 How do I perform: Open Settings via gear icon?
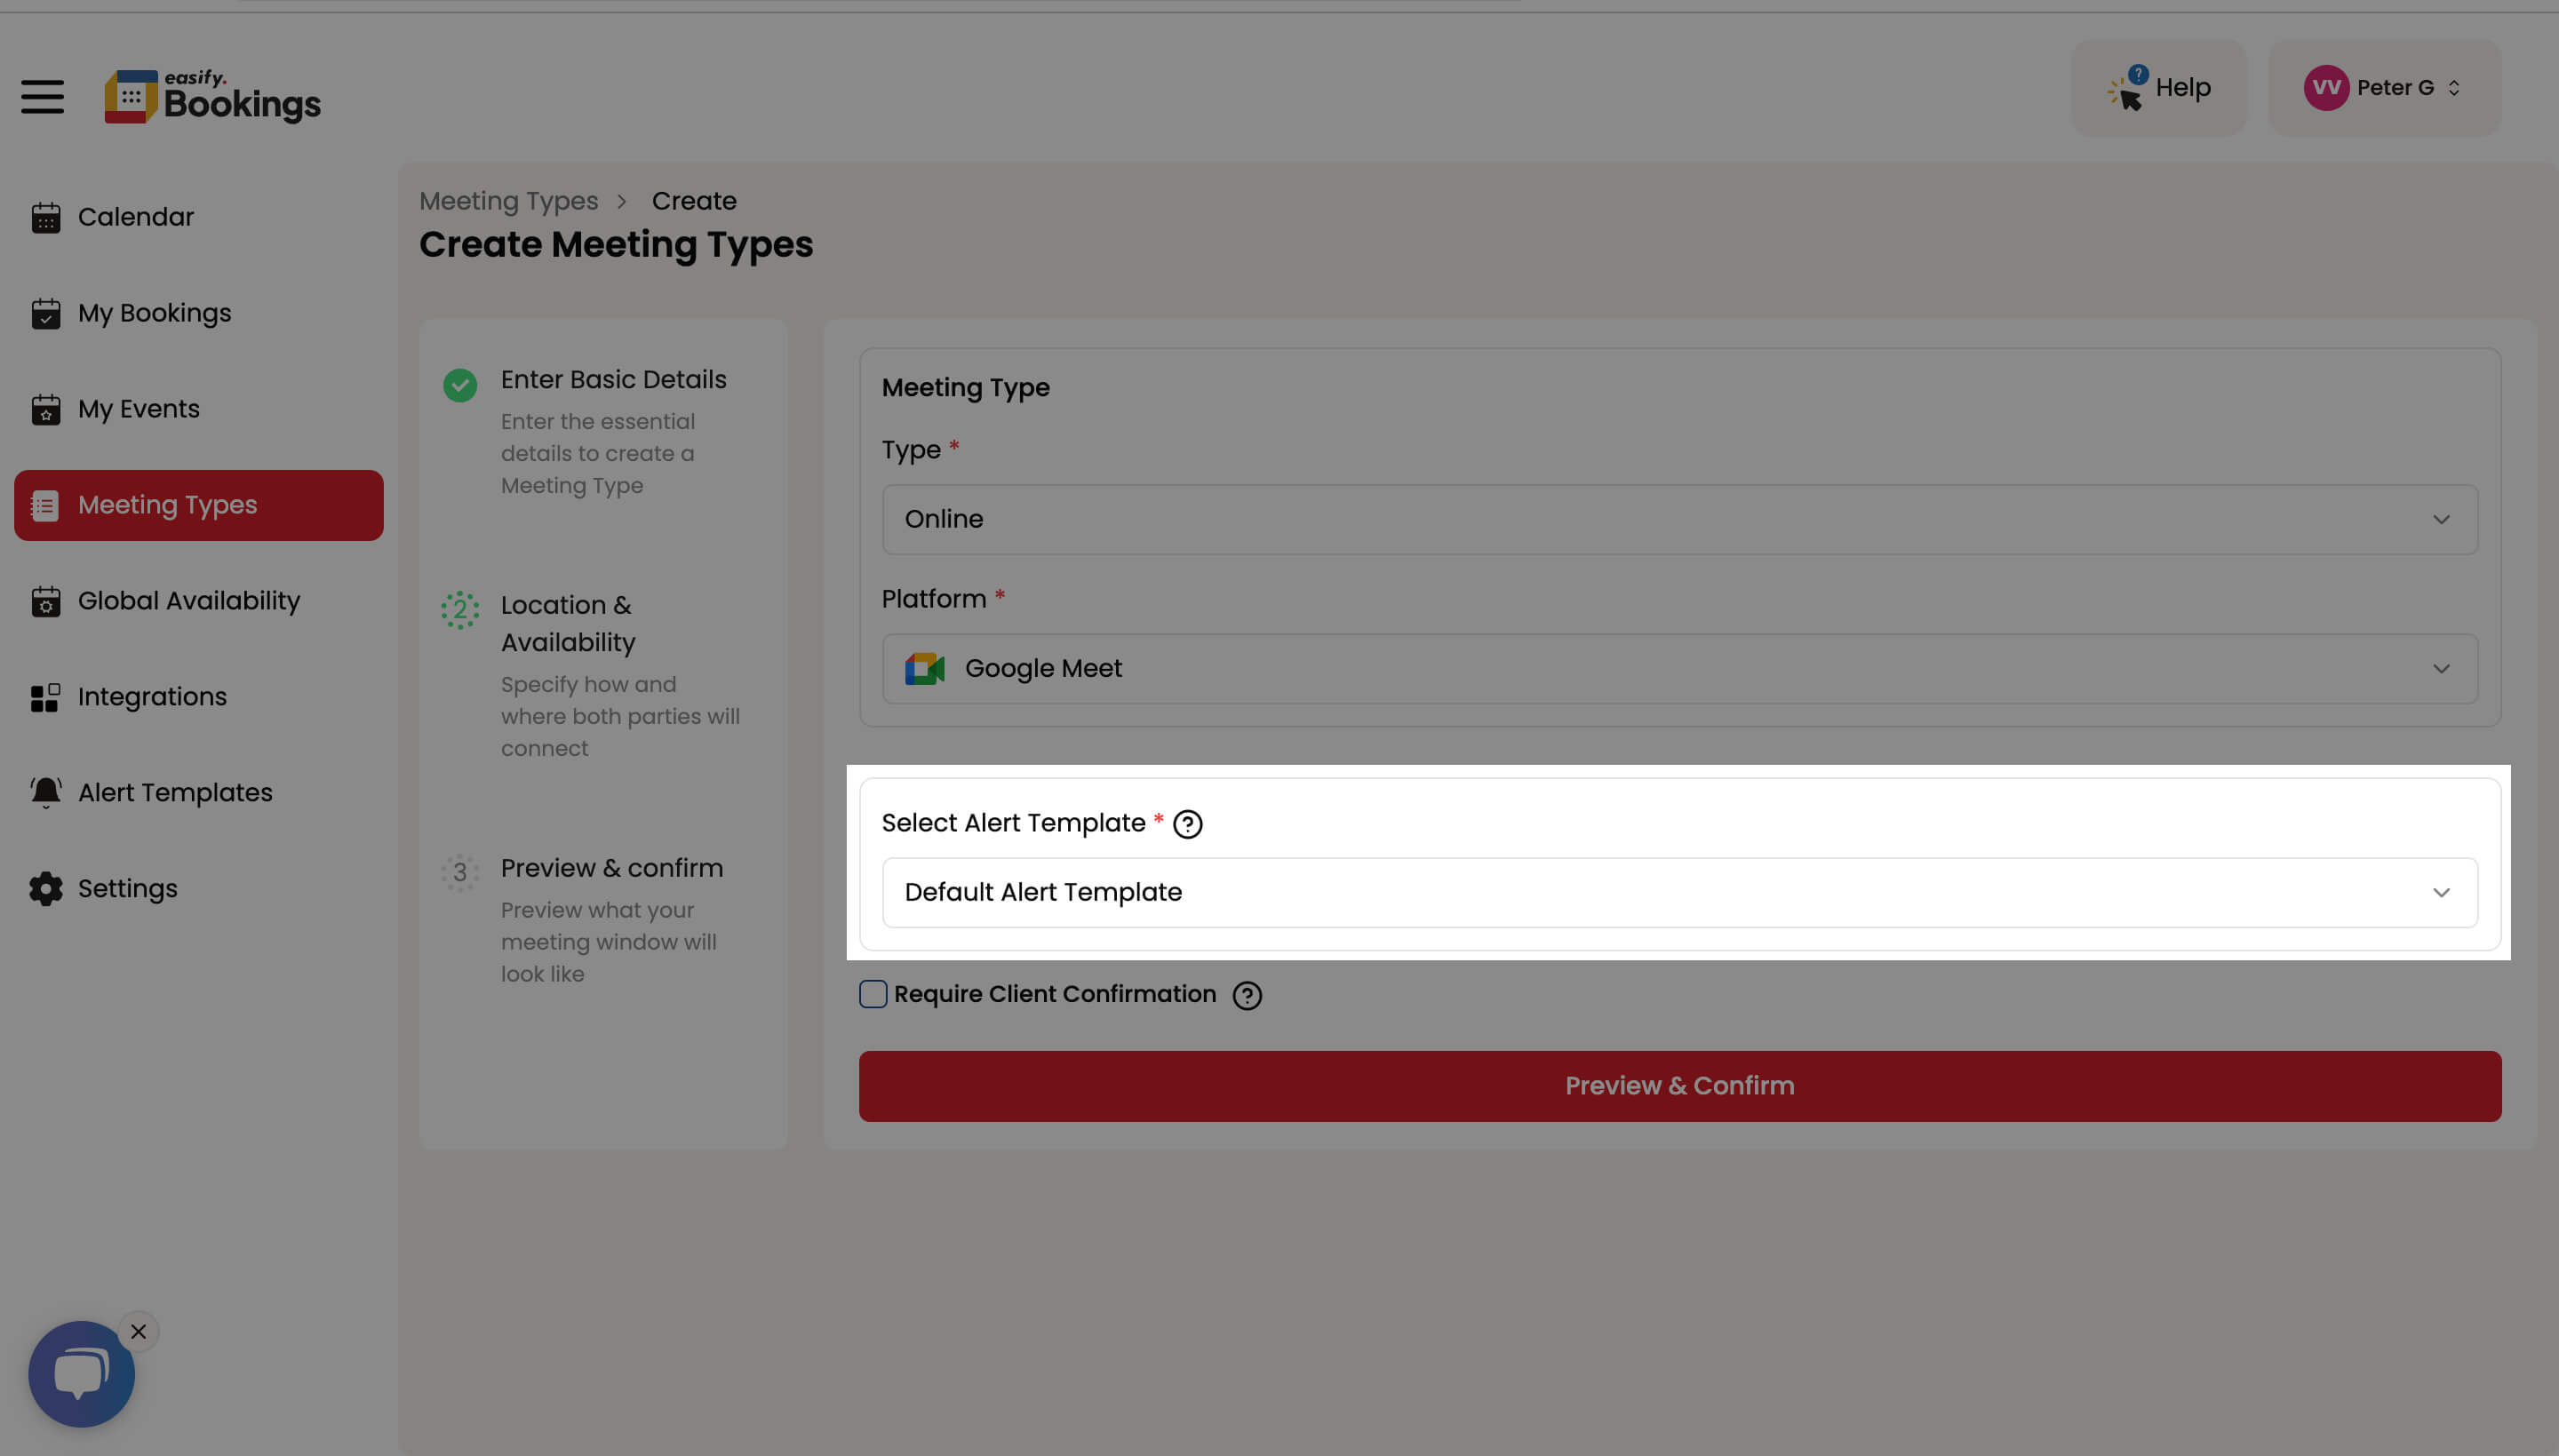[45, 888]
